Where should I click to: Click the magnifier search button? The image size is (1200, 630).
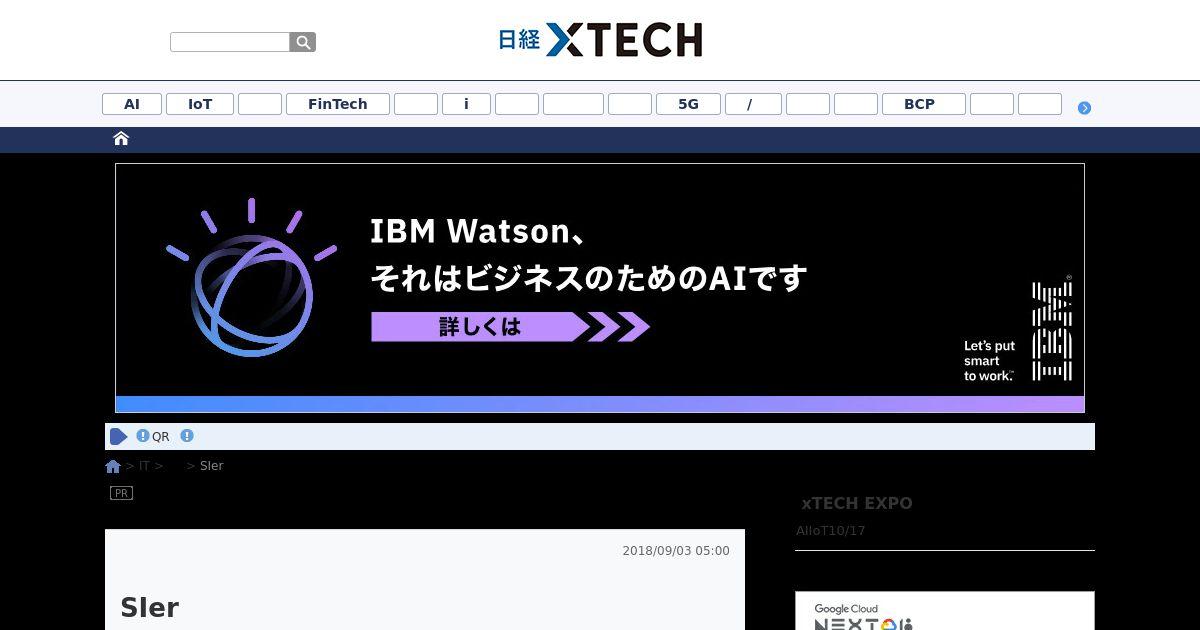(303, 42)
